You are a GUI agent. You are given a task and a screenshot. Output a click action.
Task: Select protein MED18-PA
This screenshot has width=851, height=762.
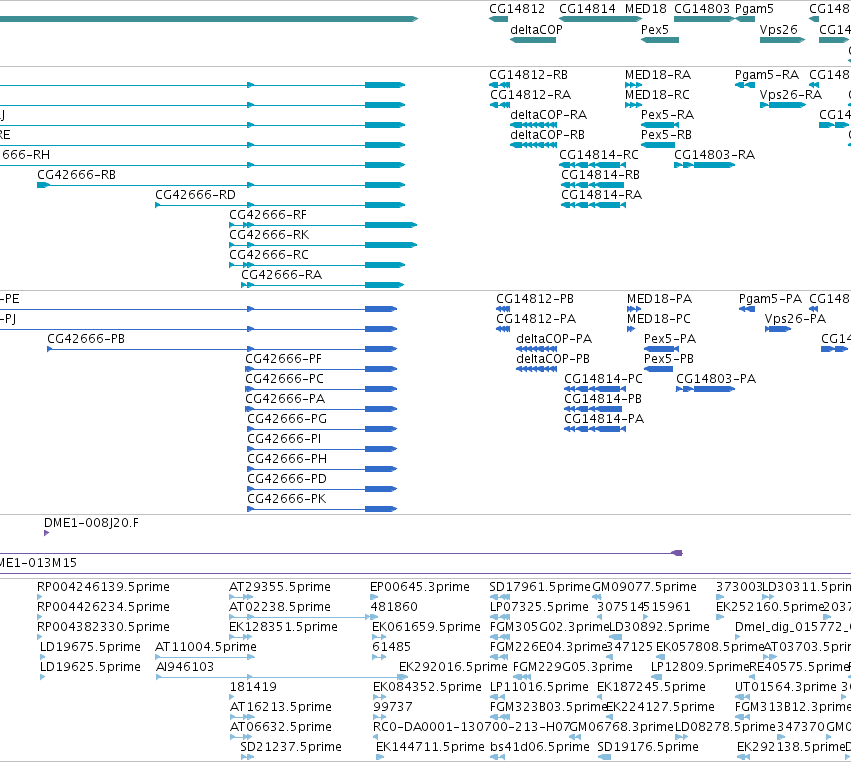(659, 299)
